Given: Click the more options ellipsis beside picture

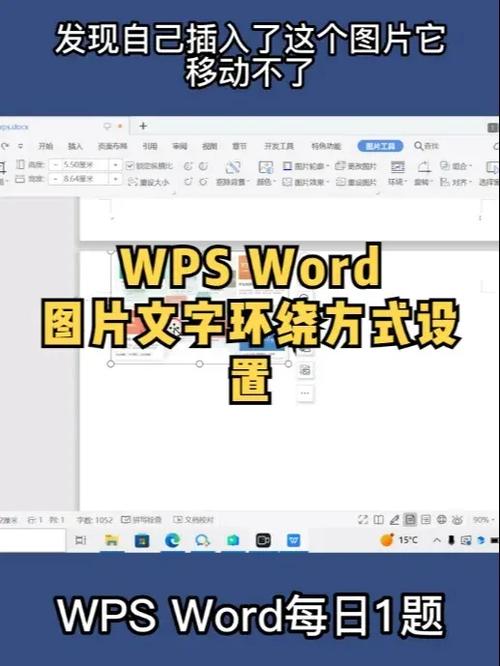Looking at the screenshot, I should coord(305,393).
